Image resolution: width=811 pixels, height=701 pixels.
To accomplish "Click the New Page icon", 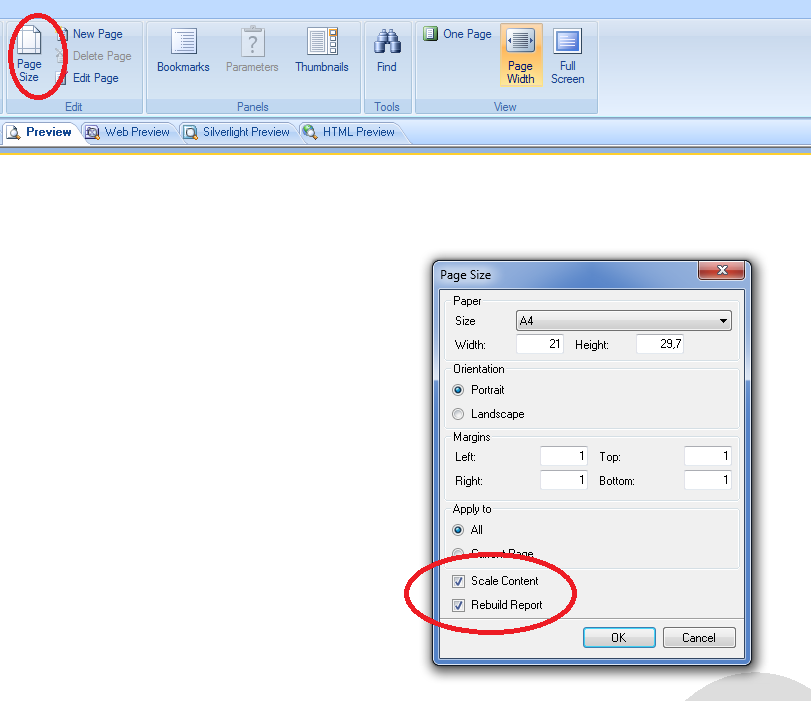I will (62, 34).
